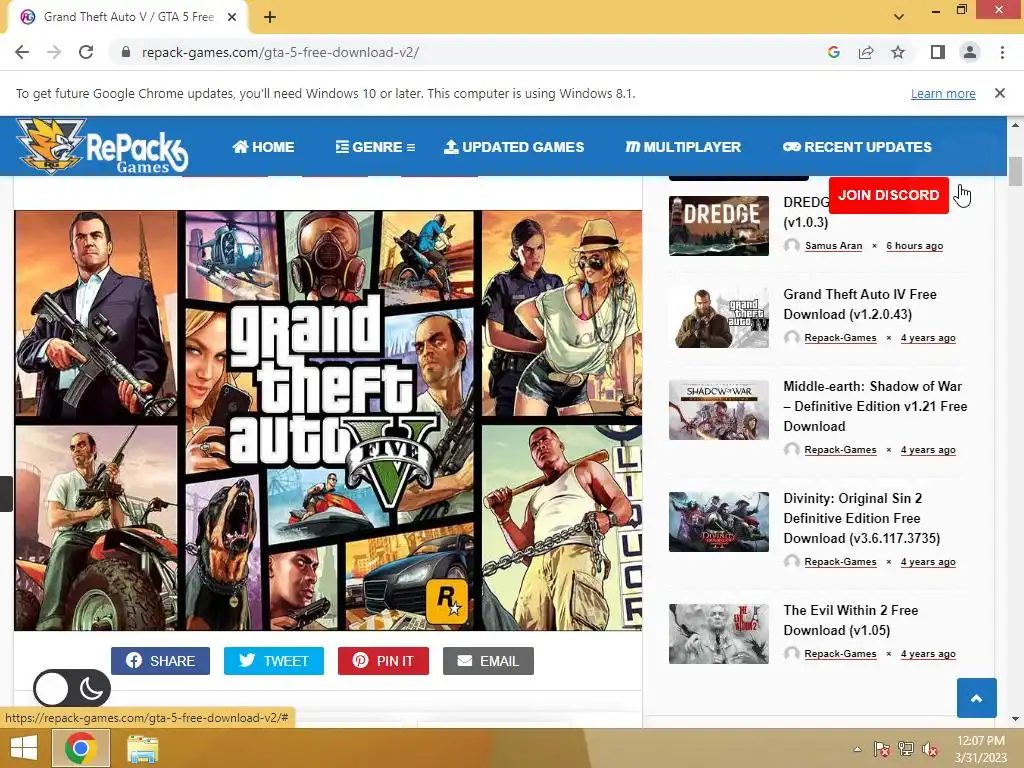Click the JOIN DISCORD button
Screen dimensions: 1024x768
coord(889,195)
